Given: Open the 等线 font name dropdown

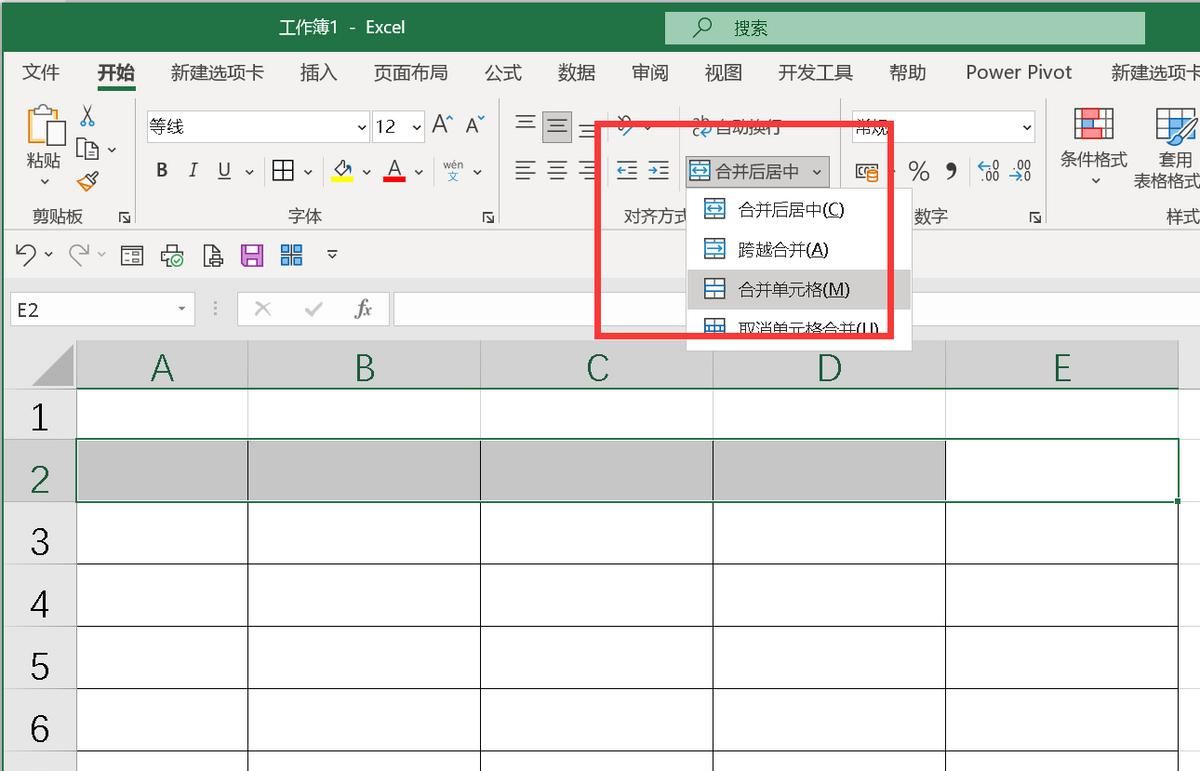Looking at the screenshot, I should pyautogui.click(x=362, y=127).
